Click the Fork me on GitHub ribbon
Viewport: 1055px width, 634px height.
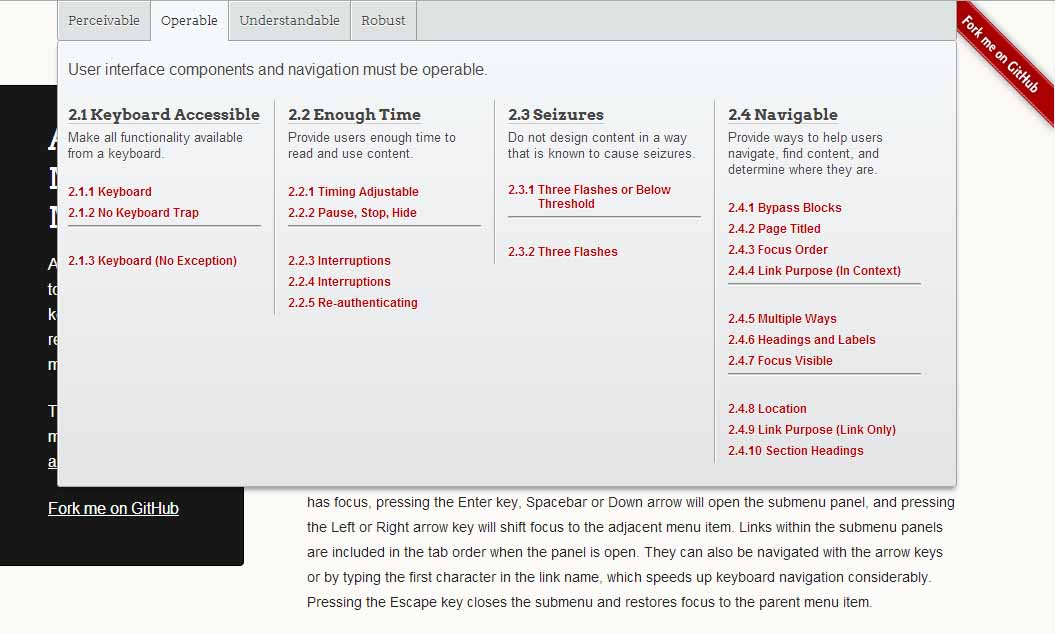[x=1006, y=63]
